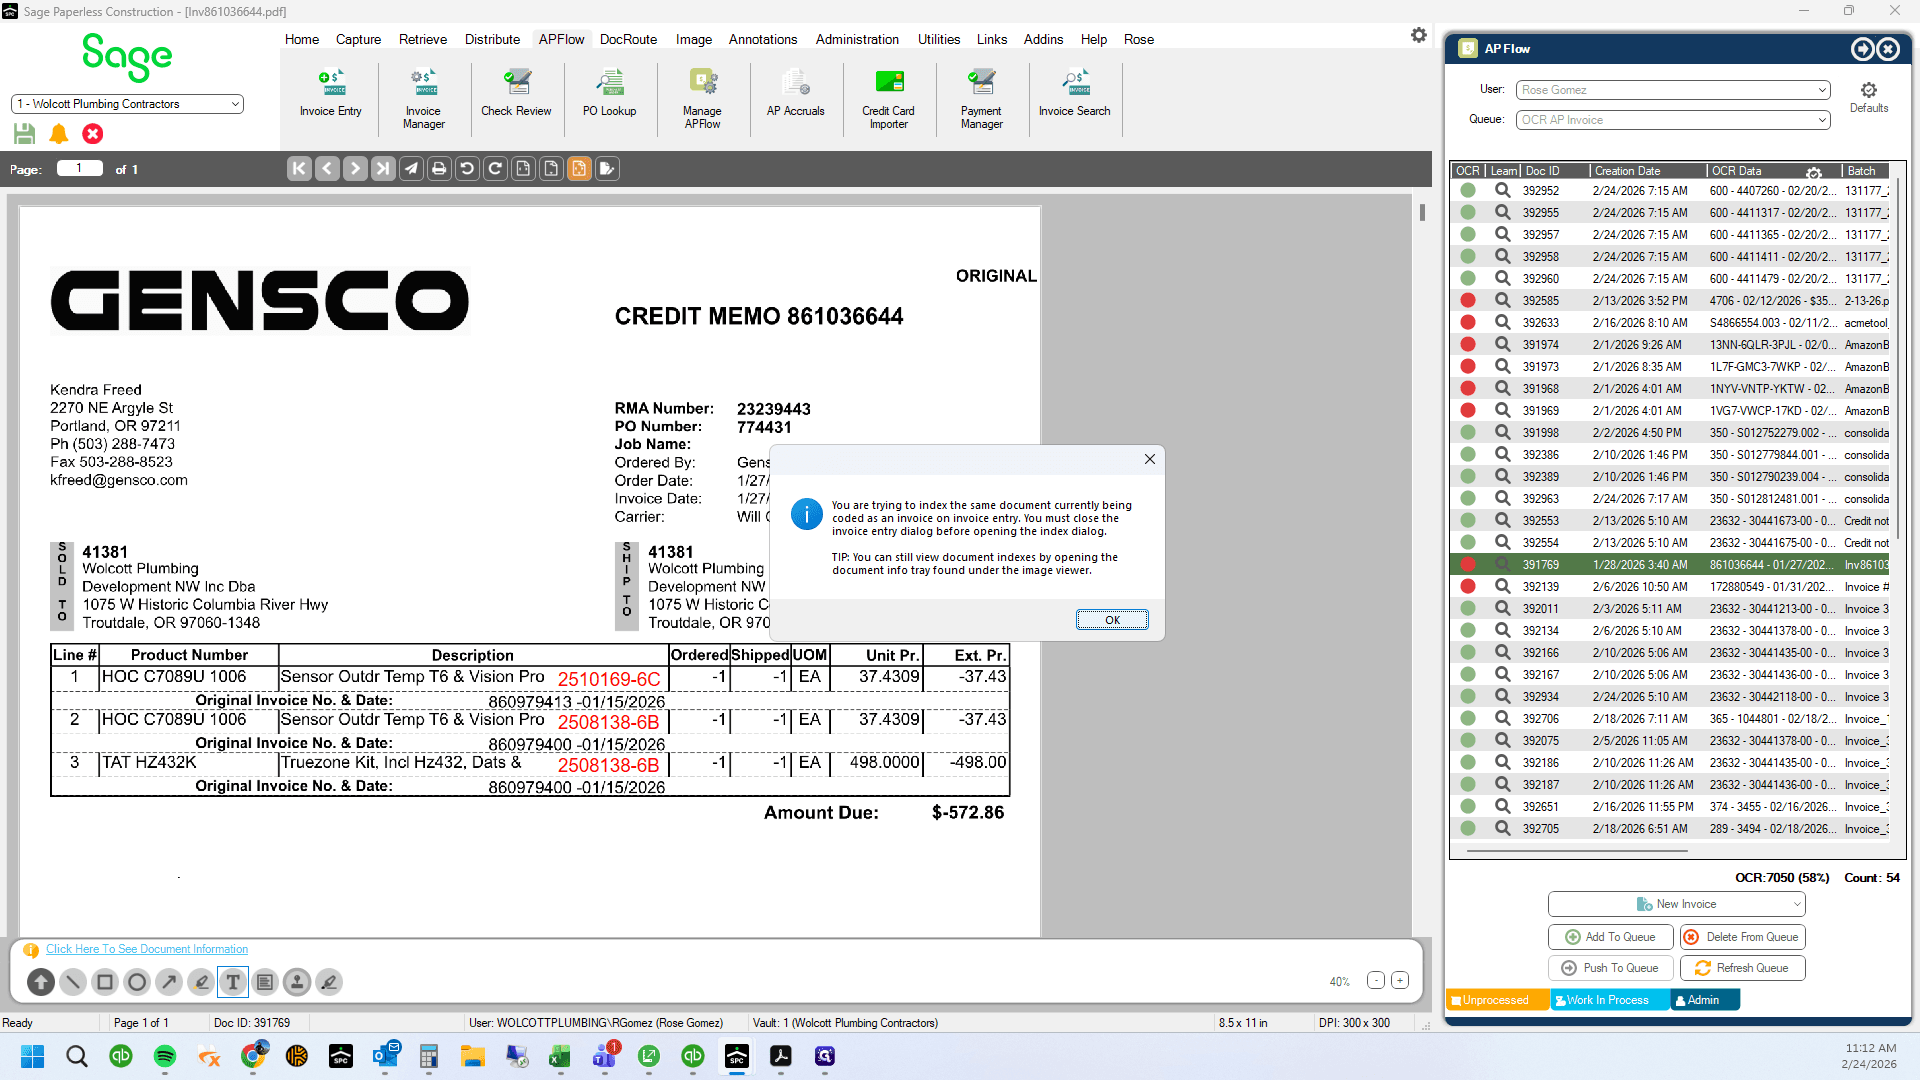Select the note annotation tool
Viewport: 1920px width, 1080px height.
[x=265, y=982]
